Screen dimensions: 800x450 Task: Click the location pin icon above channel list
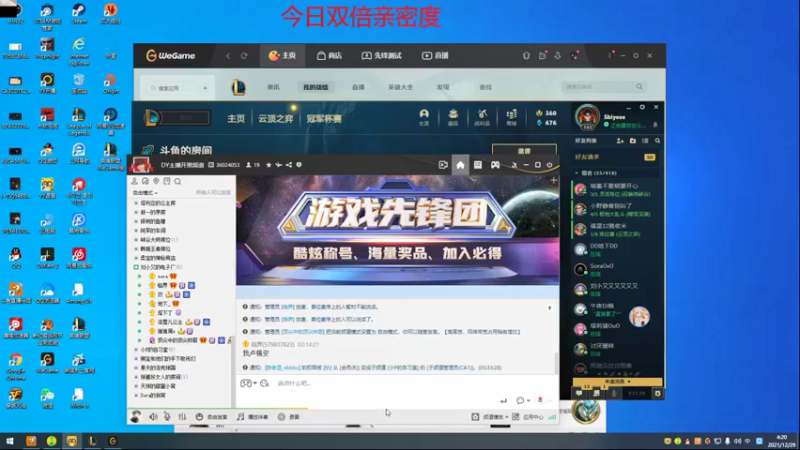tap(156, 182)
